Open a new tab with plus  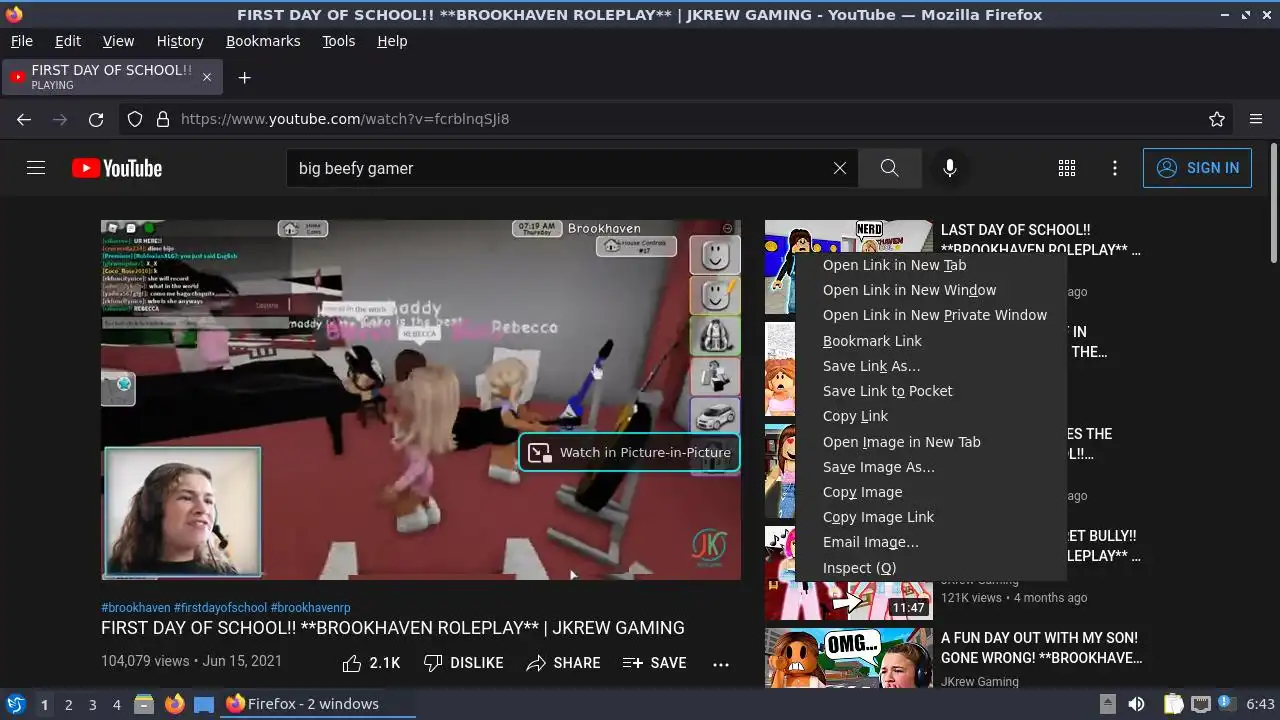(244, 77)
